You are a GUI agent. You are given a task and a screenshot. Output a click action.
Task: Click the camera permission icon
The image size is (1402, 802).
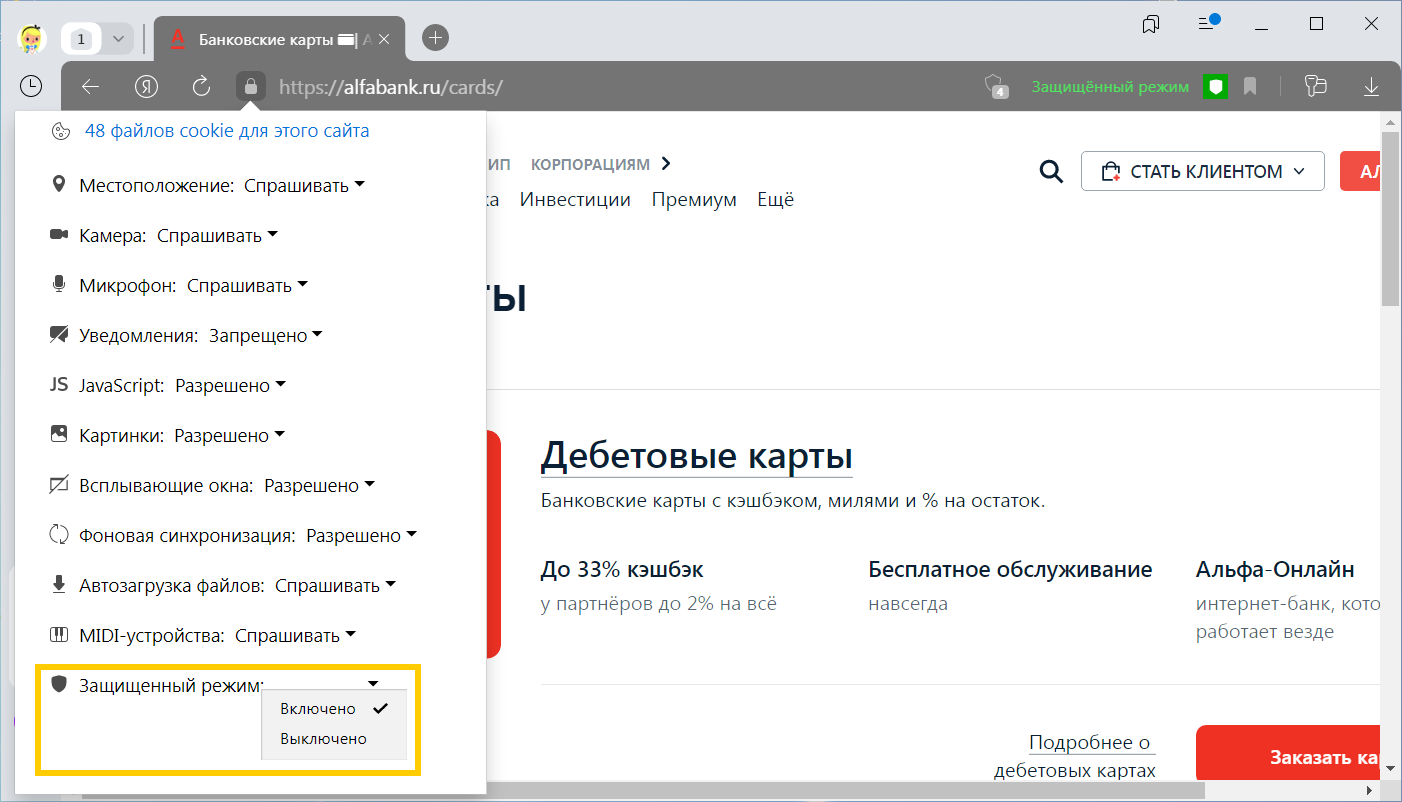(58, 235)
